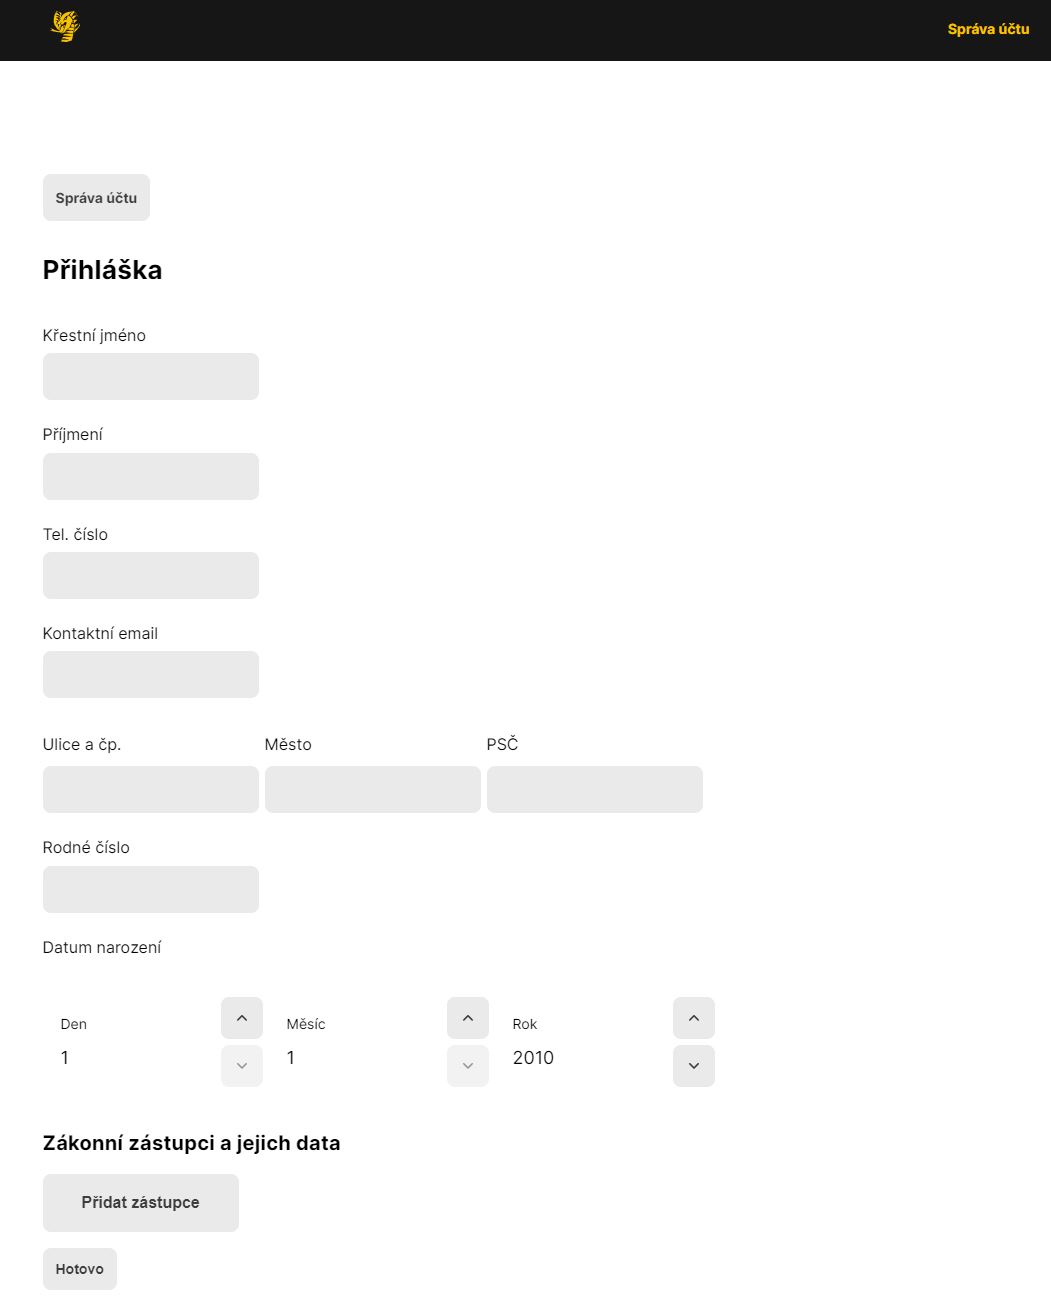
Task: Increase the Den value with up arrow
Action: (241, 1018)
